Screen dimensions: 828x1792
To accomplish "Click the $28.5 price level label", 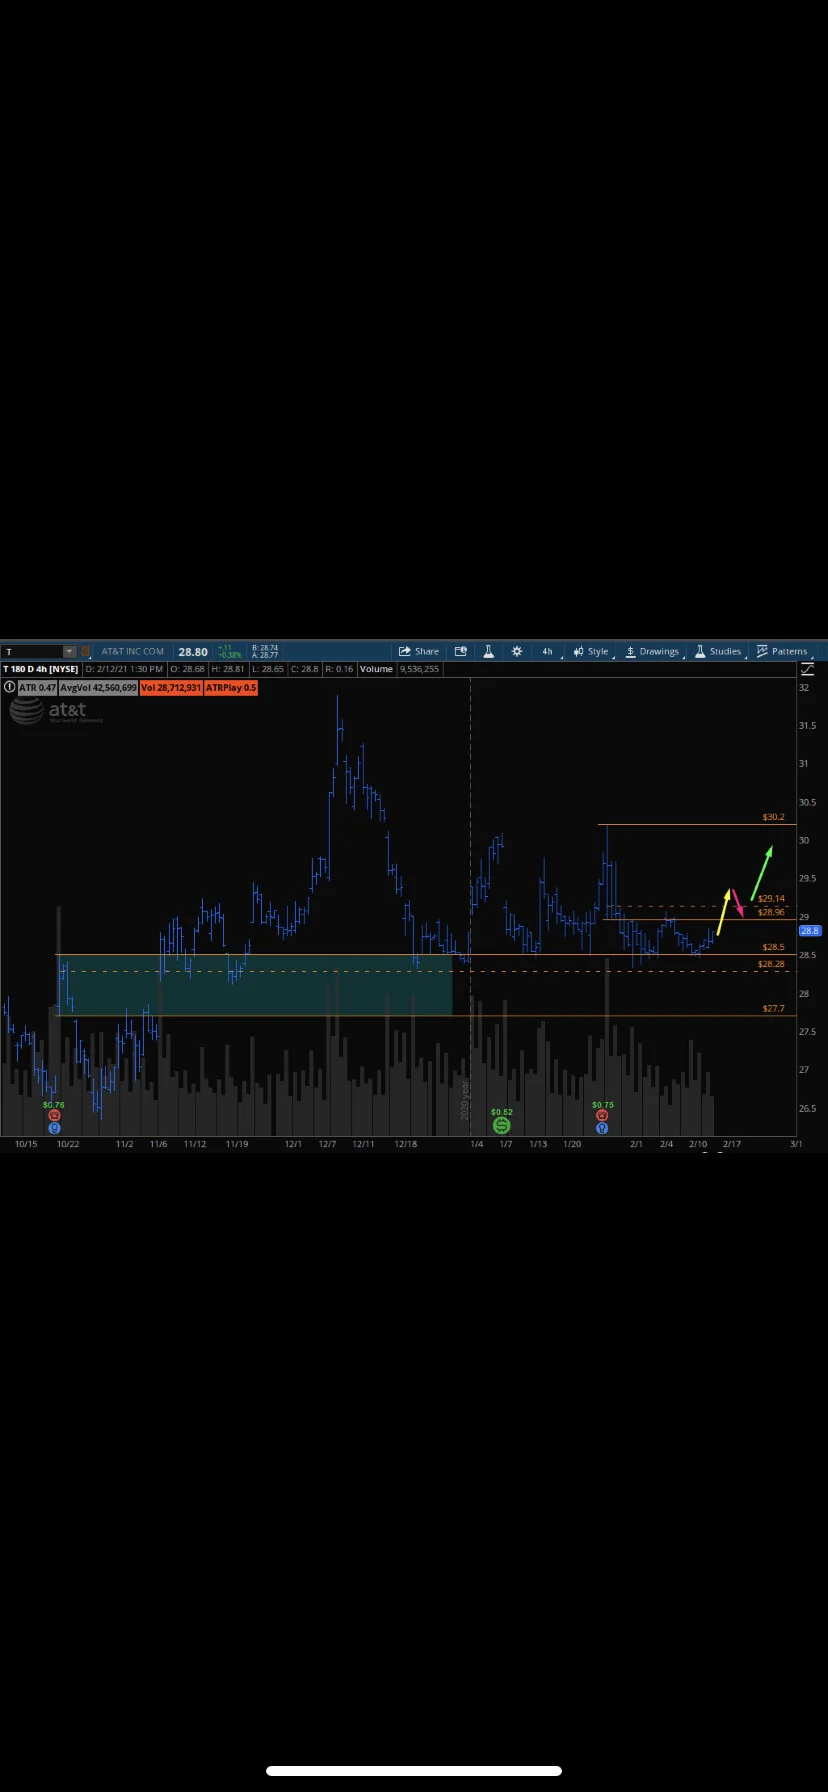I will pyautogui.click(x=773, y=947).
